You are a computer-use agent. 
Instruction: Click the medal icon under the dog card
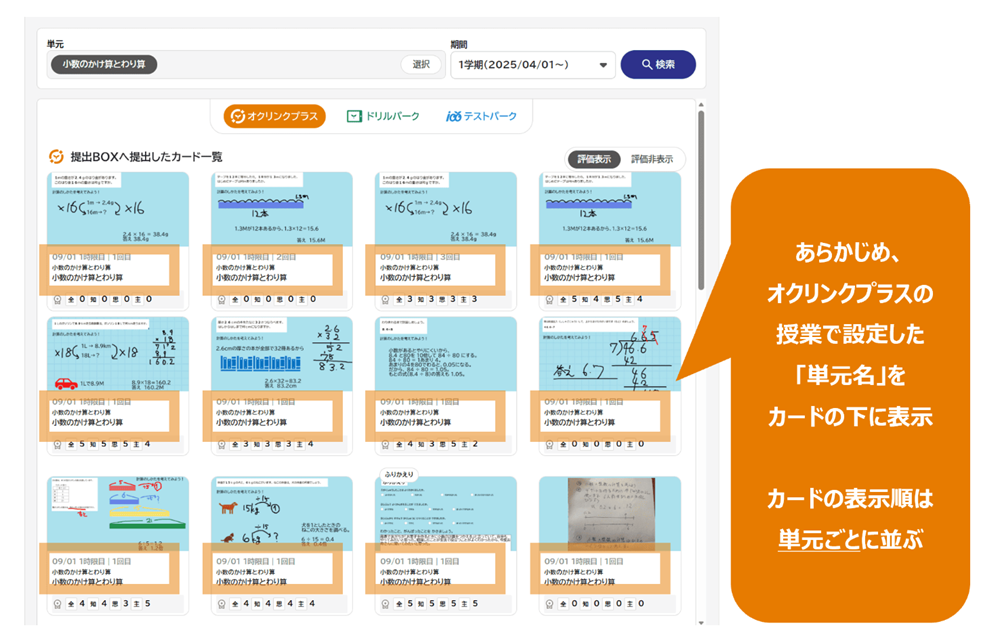221,603
